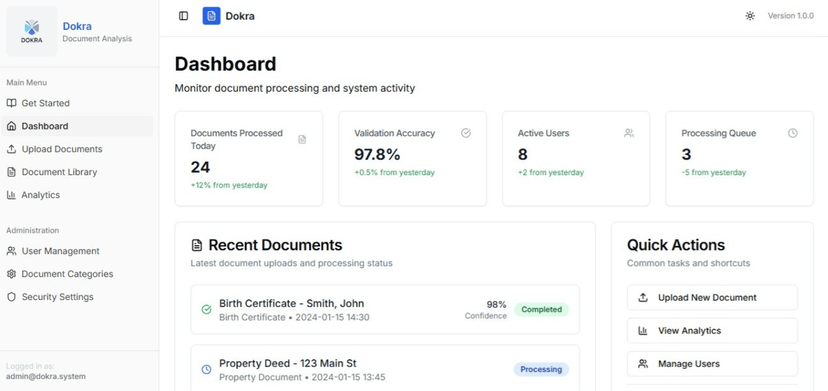Click the users icon on Active Users card

pos(629,133)
